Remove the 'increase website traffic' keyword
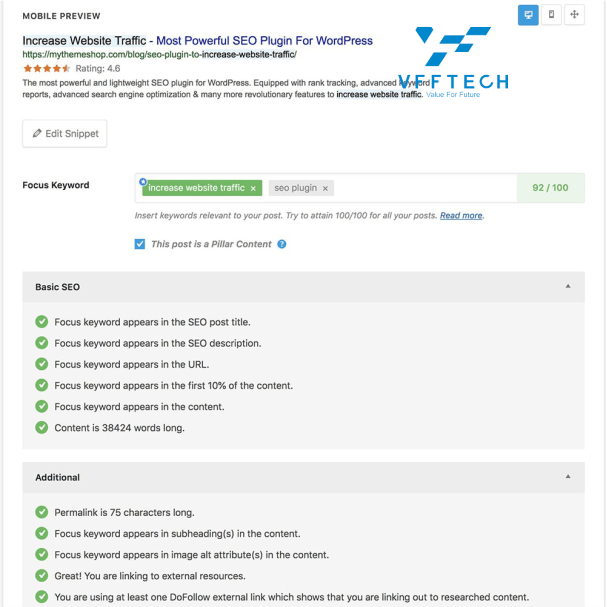The image size is (607, 607). click(x=253, y=189)
